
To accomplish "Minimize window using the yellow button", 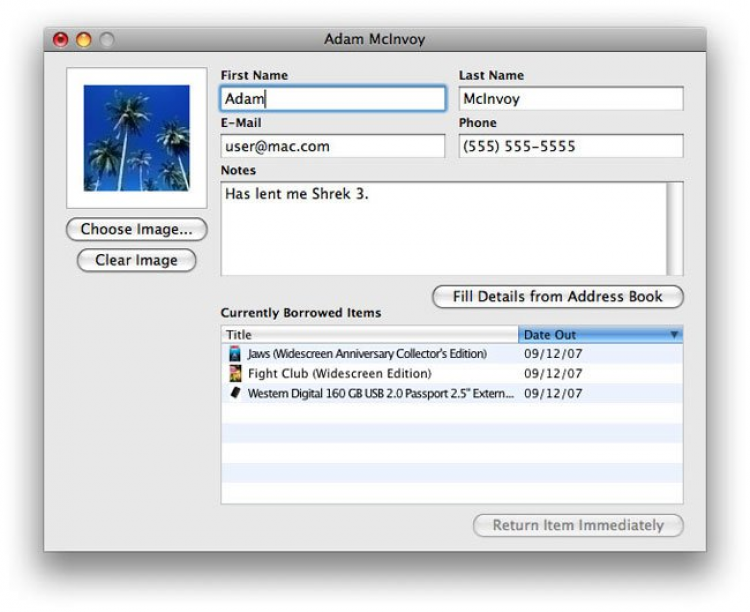I will [x=84, y=39].
